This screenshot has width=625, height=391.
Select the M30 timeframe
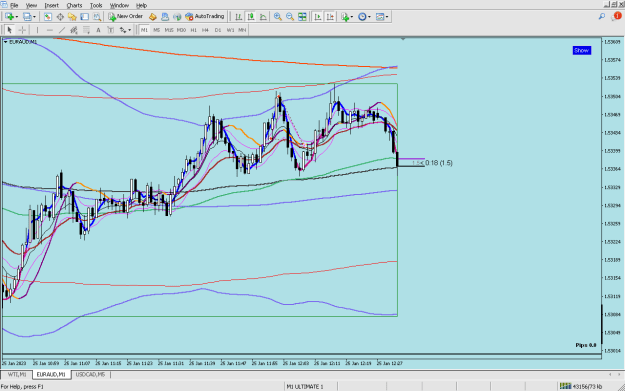[x=181, y=30]
